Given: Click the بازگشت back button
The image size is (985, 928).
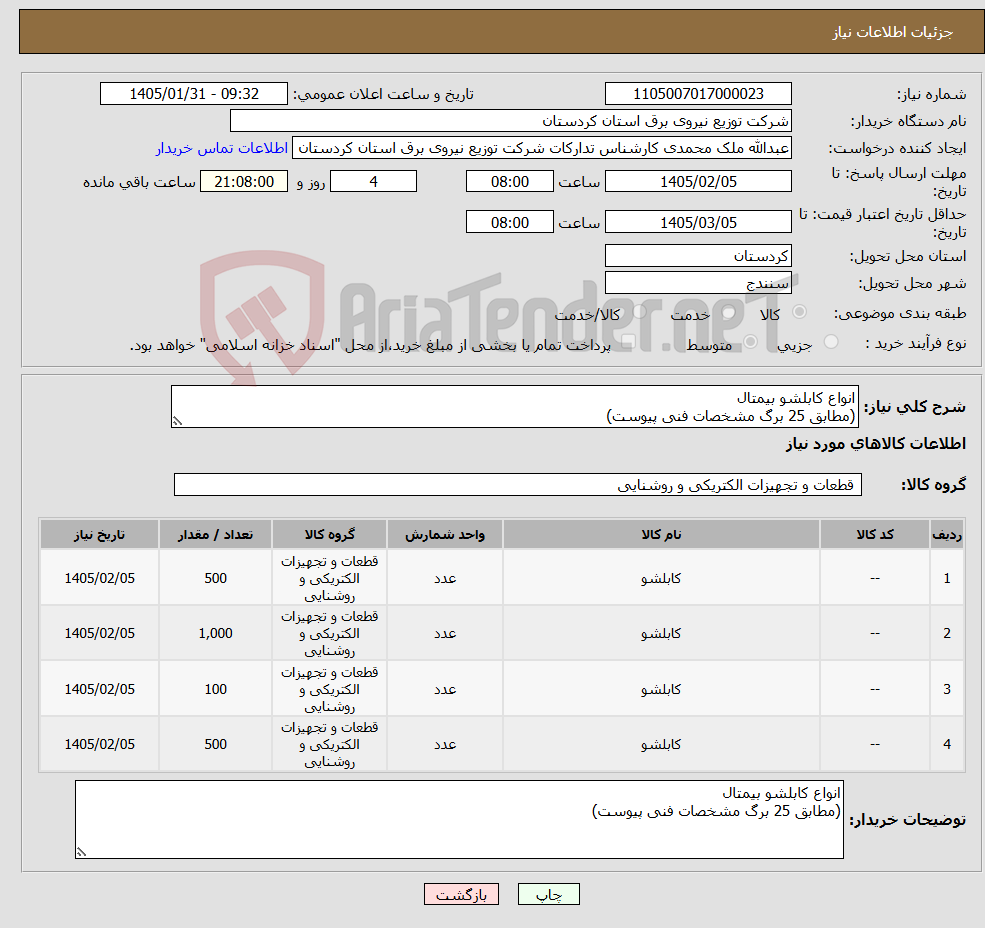Looking at the screenshot, I should click(x=461, y=894).
